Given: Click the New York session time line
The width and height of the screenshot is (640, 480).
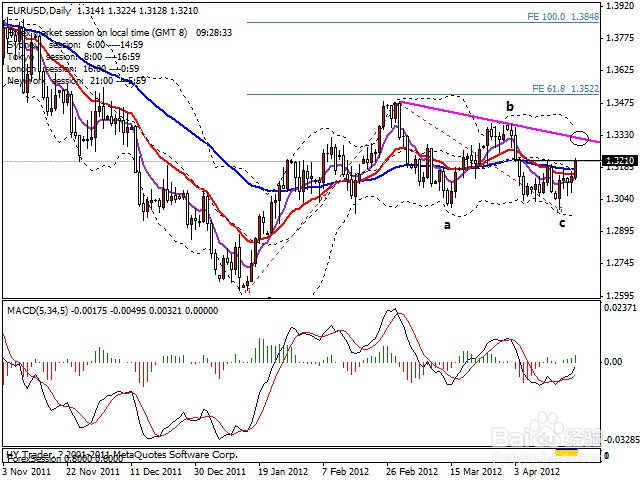Looking at the screenshot, I should pos(77,81).
